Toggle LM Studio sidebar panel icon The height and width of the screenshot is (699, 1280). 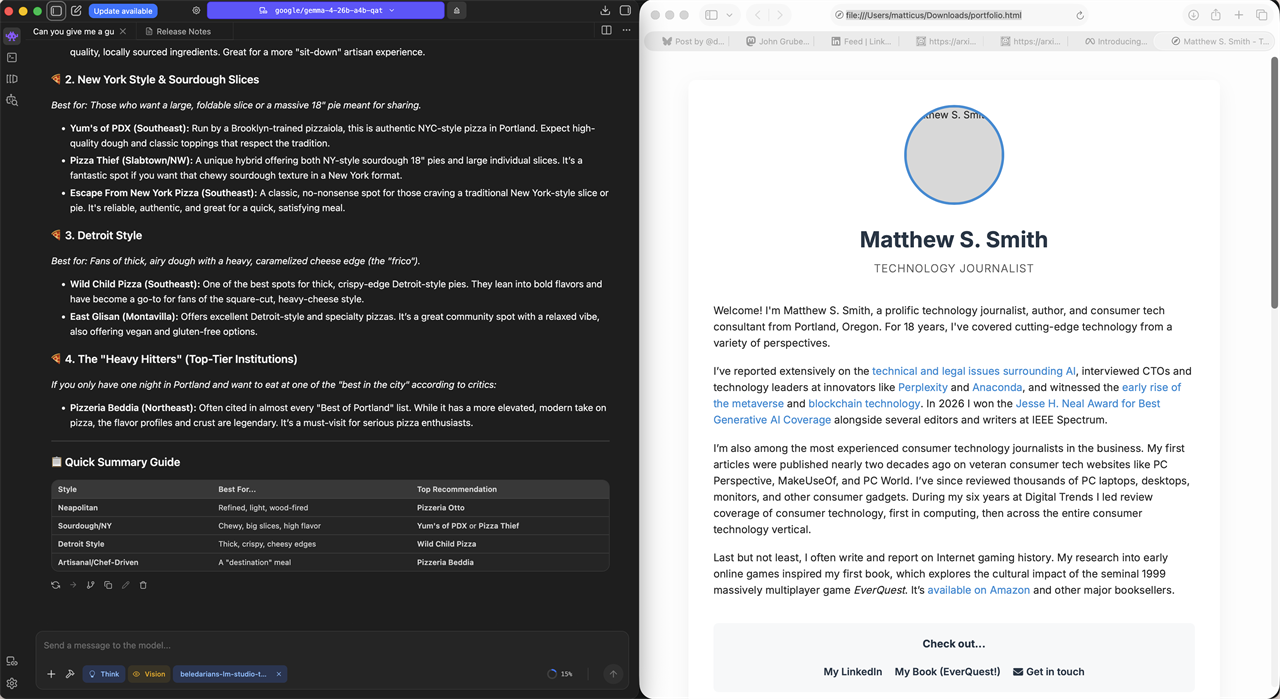[x=57, y=11]
